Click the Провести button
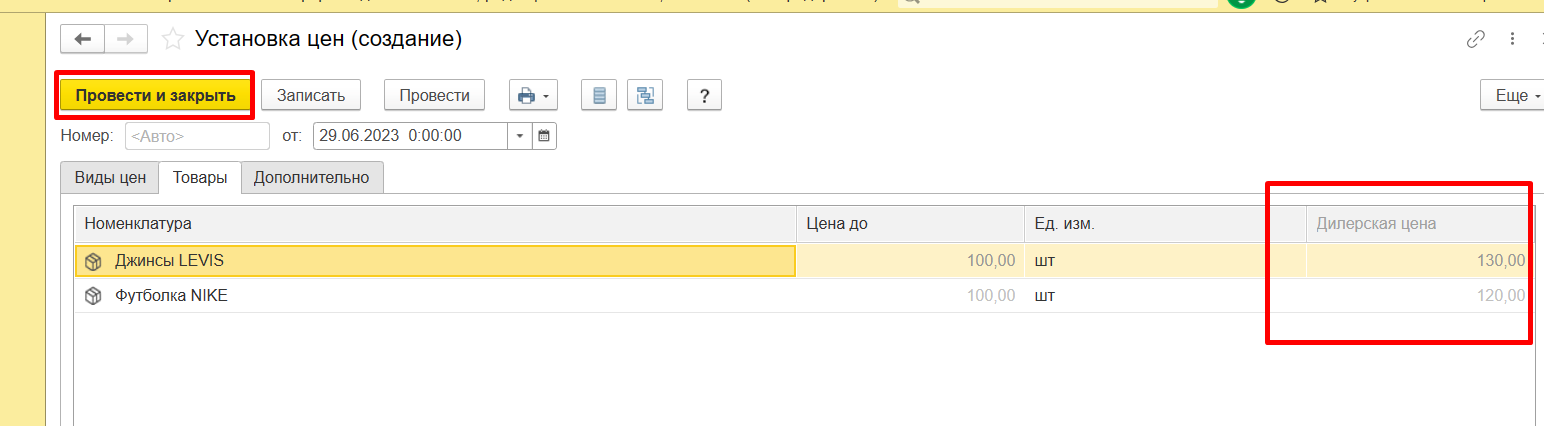This screenshot has width=1544, height=426. (x=434, y=96)
